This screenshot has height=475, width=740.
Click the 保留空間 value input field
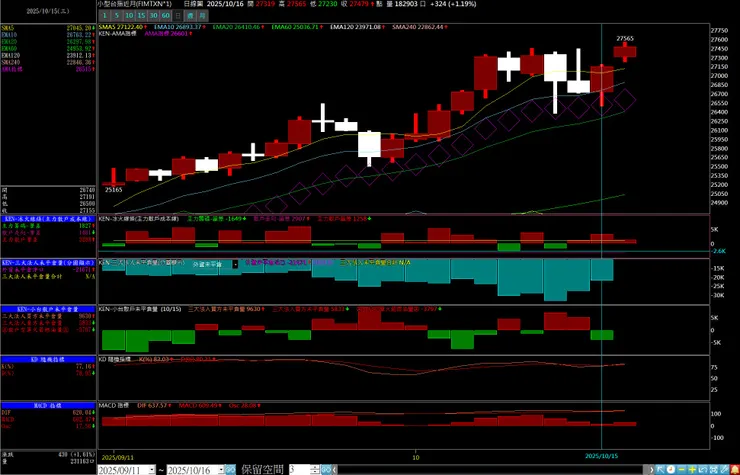(299, 470)
